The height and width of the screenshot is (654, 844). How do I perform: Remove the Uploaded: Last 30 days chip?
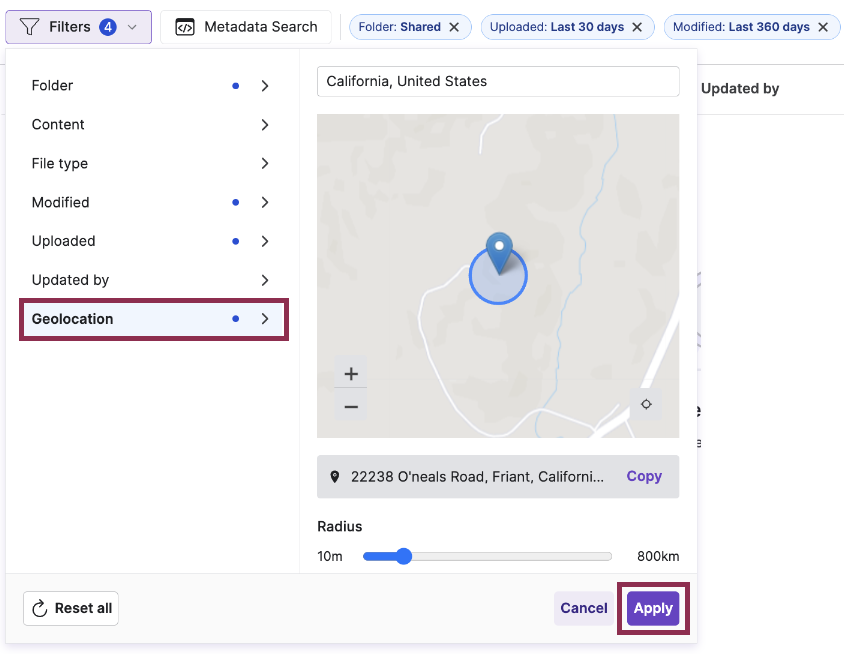[x=638, y=27]
